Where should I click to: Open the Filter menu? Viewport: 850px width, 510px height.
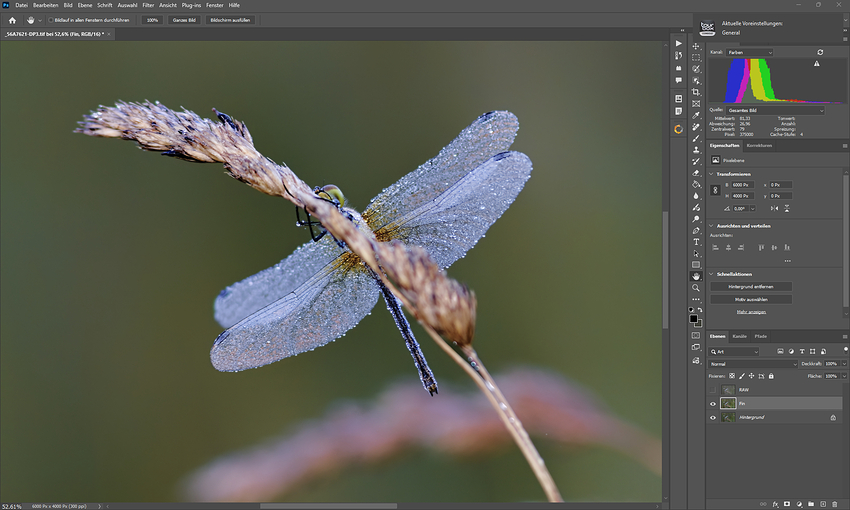click(x=148, y=5)
